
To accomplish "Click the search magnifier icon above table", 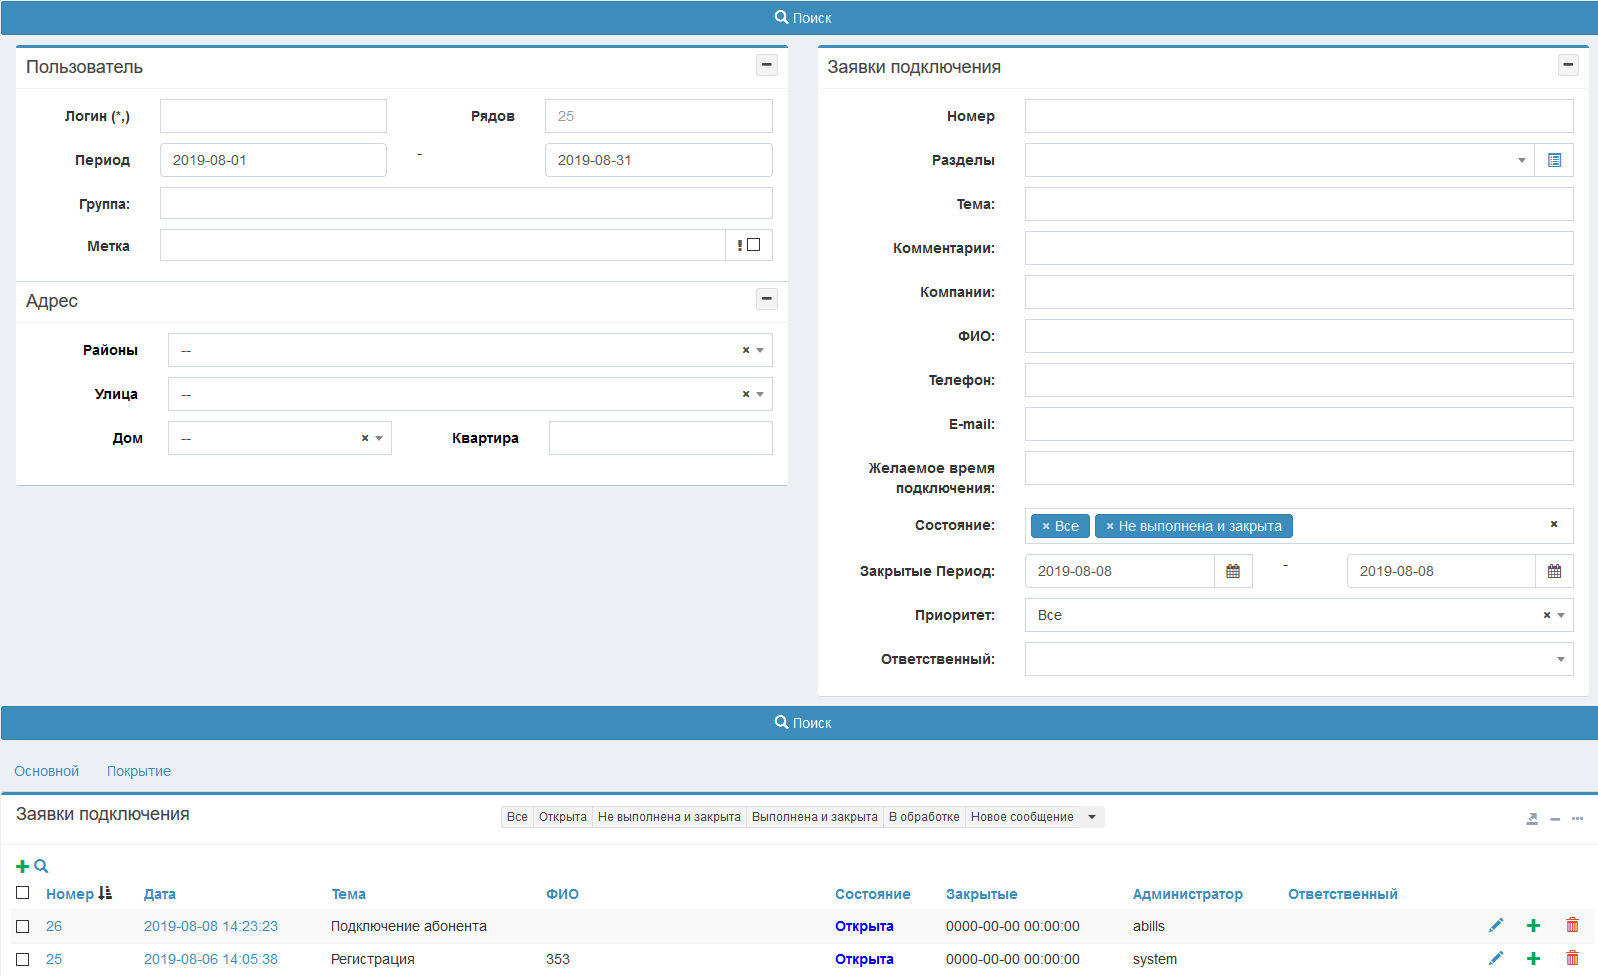I will pyautogui.click(x=41, y=867).
